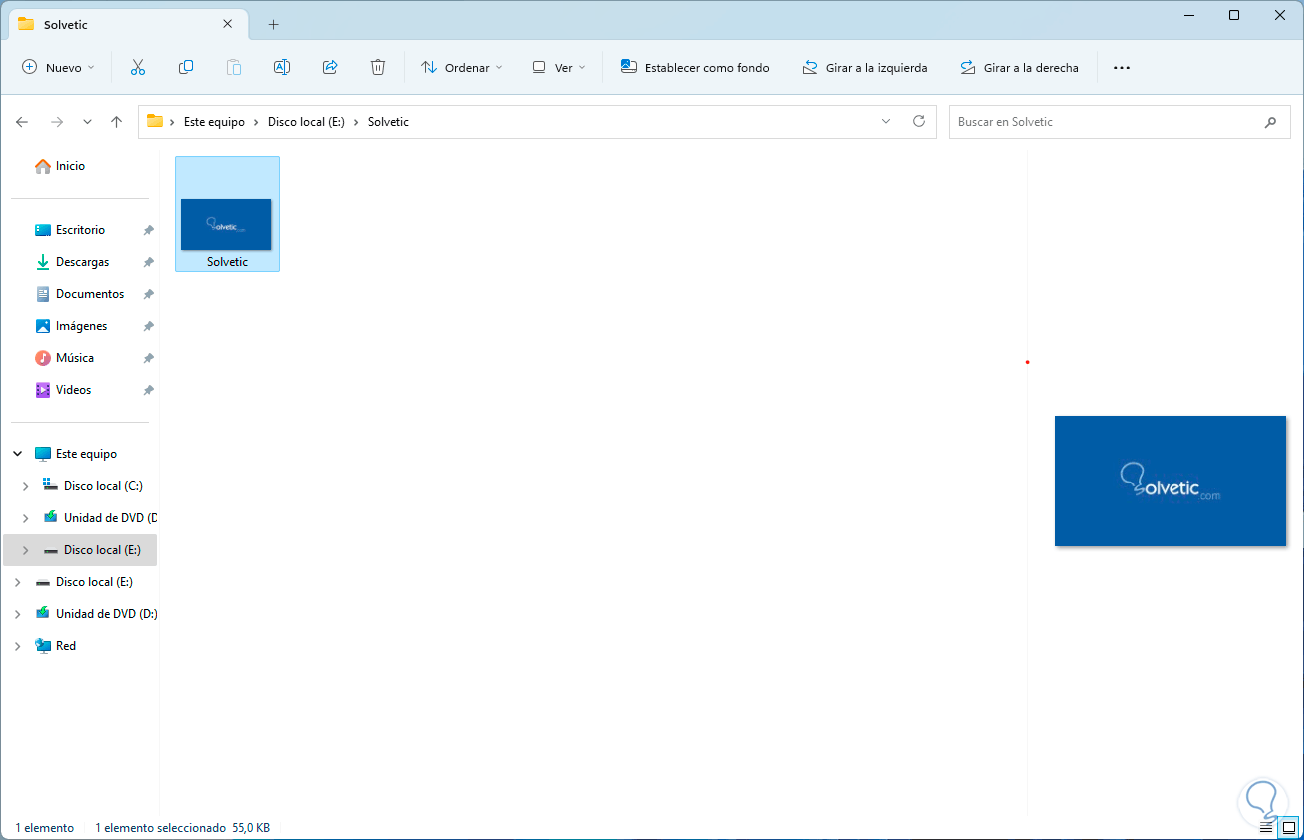
Task: Go up one folder level
Action: [x=116, y=122]
